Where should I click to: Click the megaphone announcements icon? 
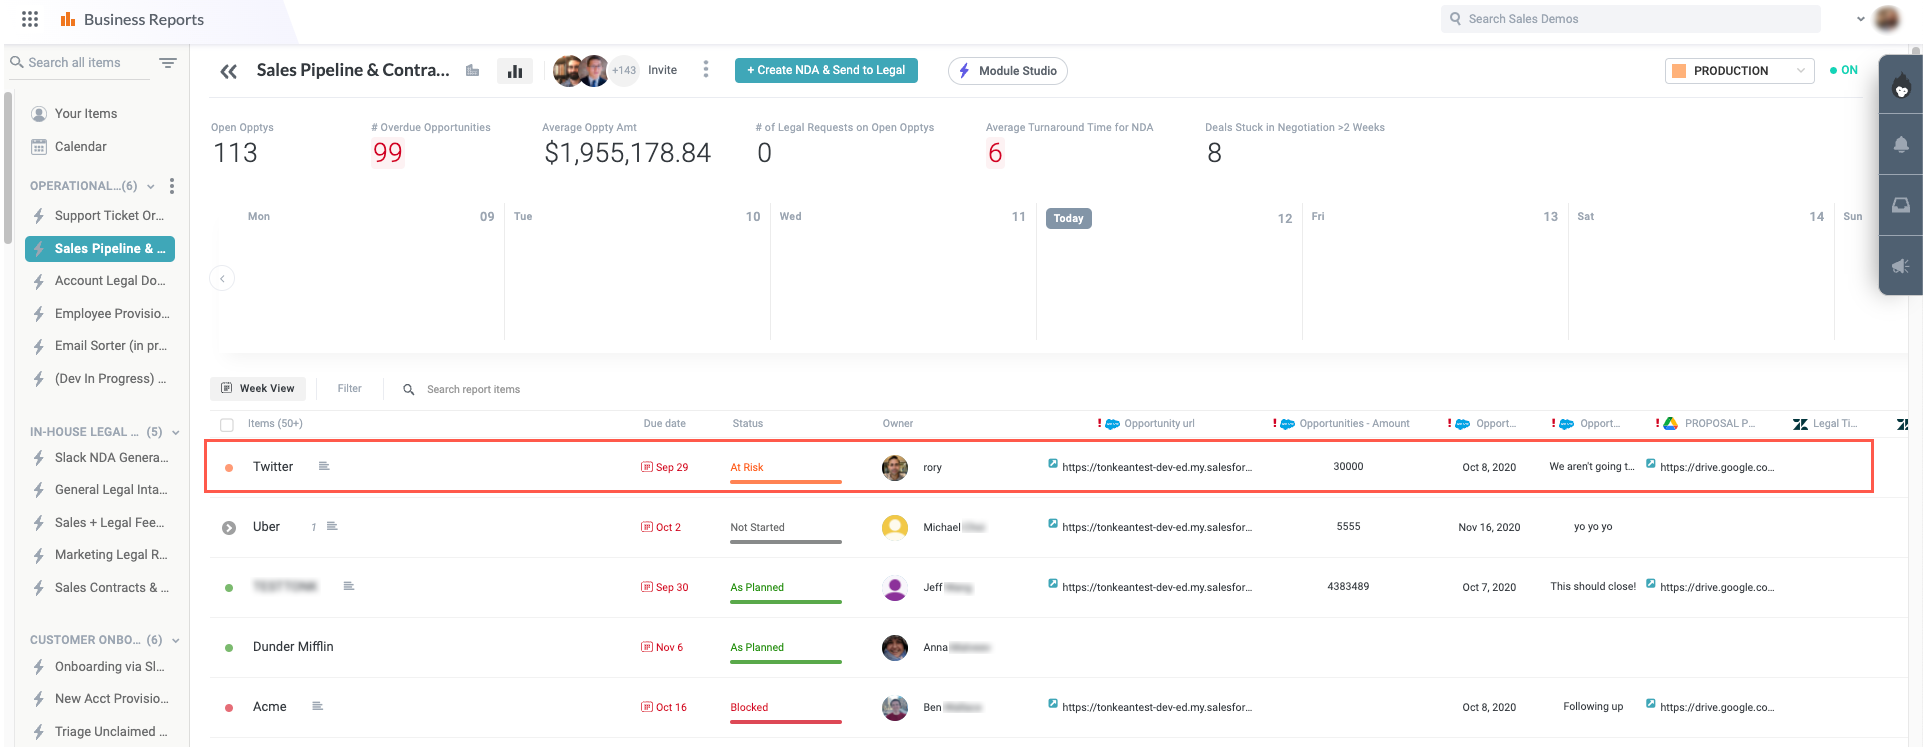pos(1900,266)
